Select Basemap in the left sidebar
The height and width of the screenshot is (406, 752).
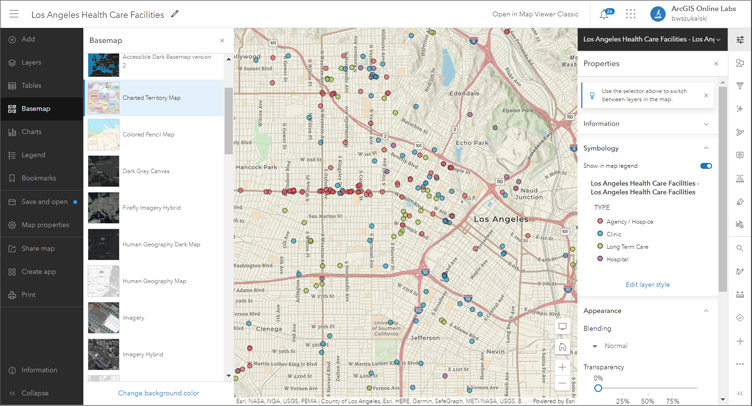pos(41,109)
